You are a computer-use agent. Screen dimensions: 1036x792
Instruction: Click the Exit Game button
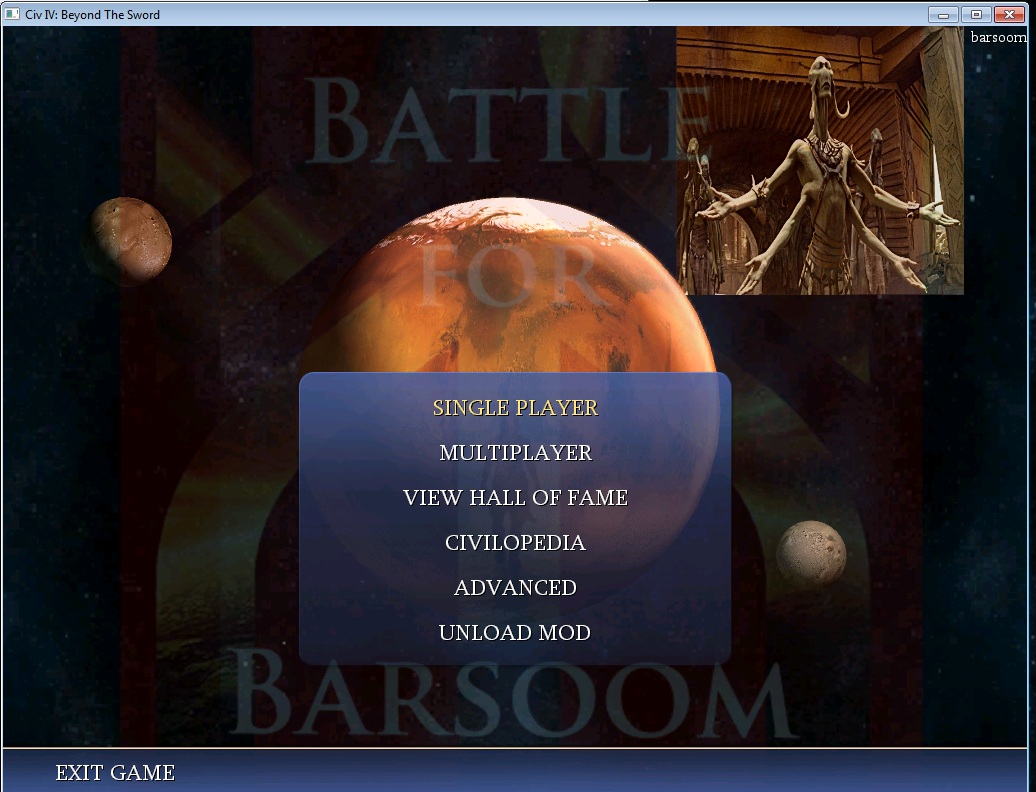pos(115,772)
